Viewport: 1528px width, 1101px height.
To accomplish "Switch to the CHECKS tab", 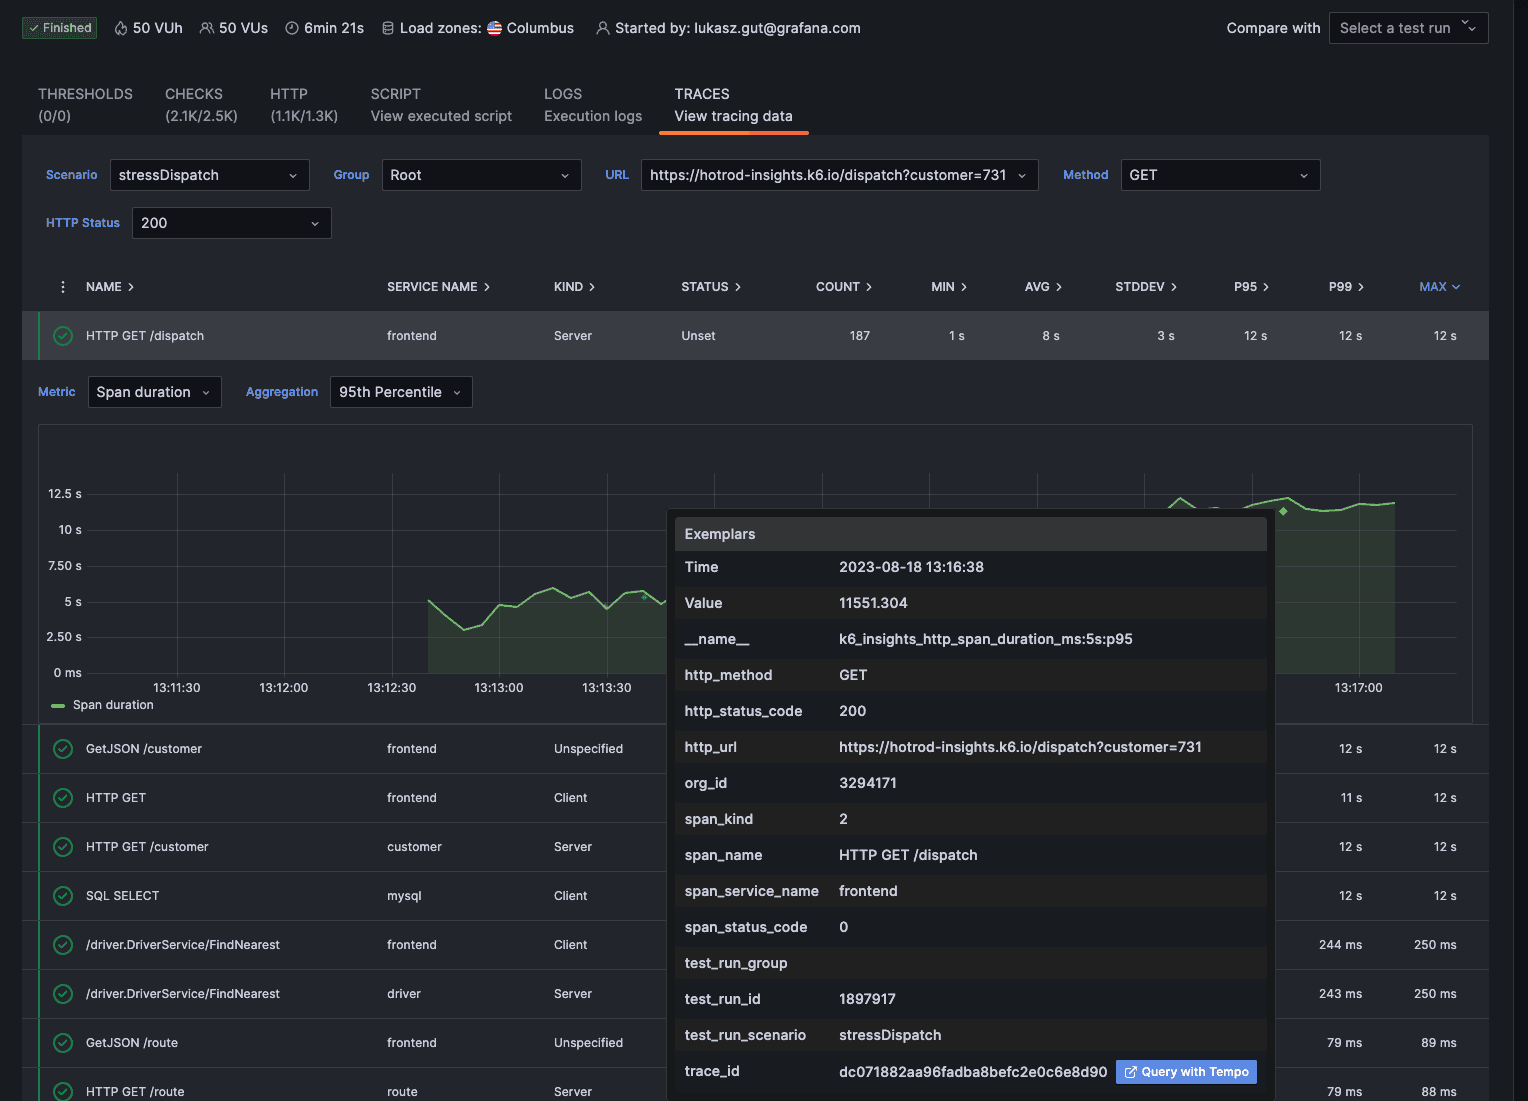I will [201, 104].
